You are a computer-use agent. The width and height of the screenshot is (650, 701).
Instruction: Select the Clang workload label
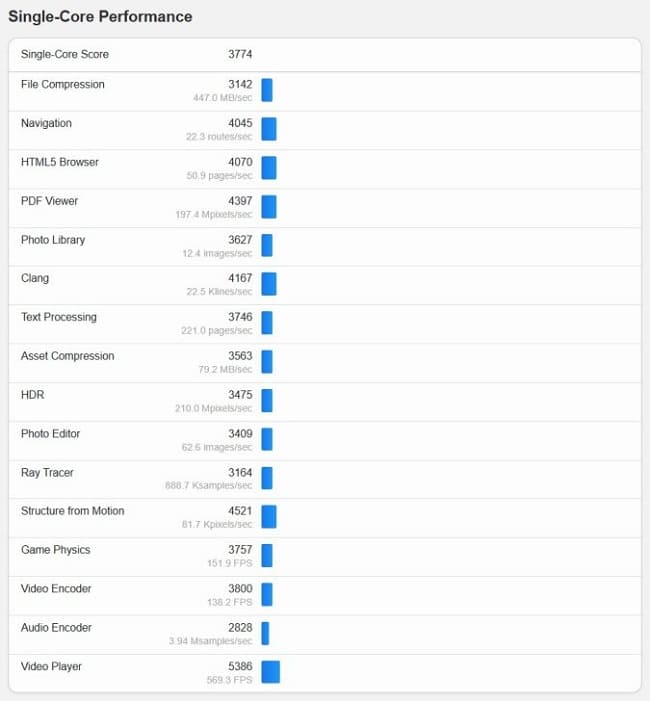click(35, 278)
